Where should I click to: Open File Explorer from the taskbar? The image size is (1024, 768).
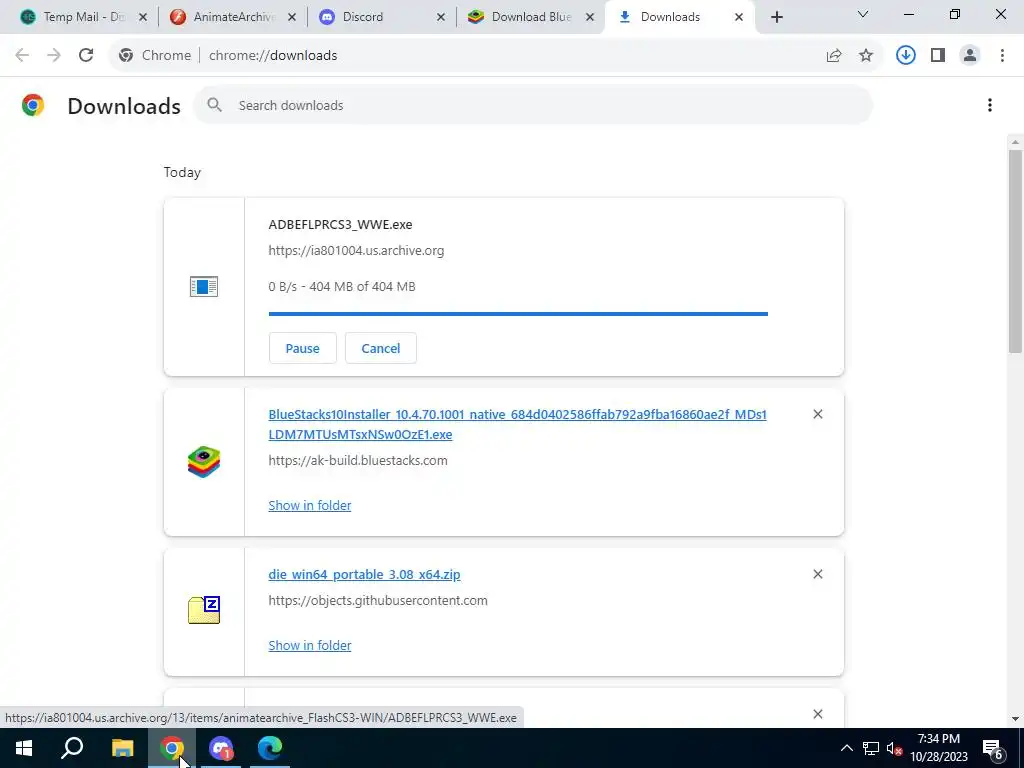point(122,748)
